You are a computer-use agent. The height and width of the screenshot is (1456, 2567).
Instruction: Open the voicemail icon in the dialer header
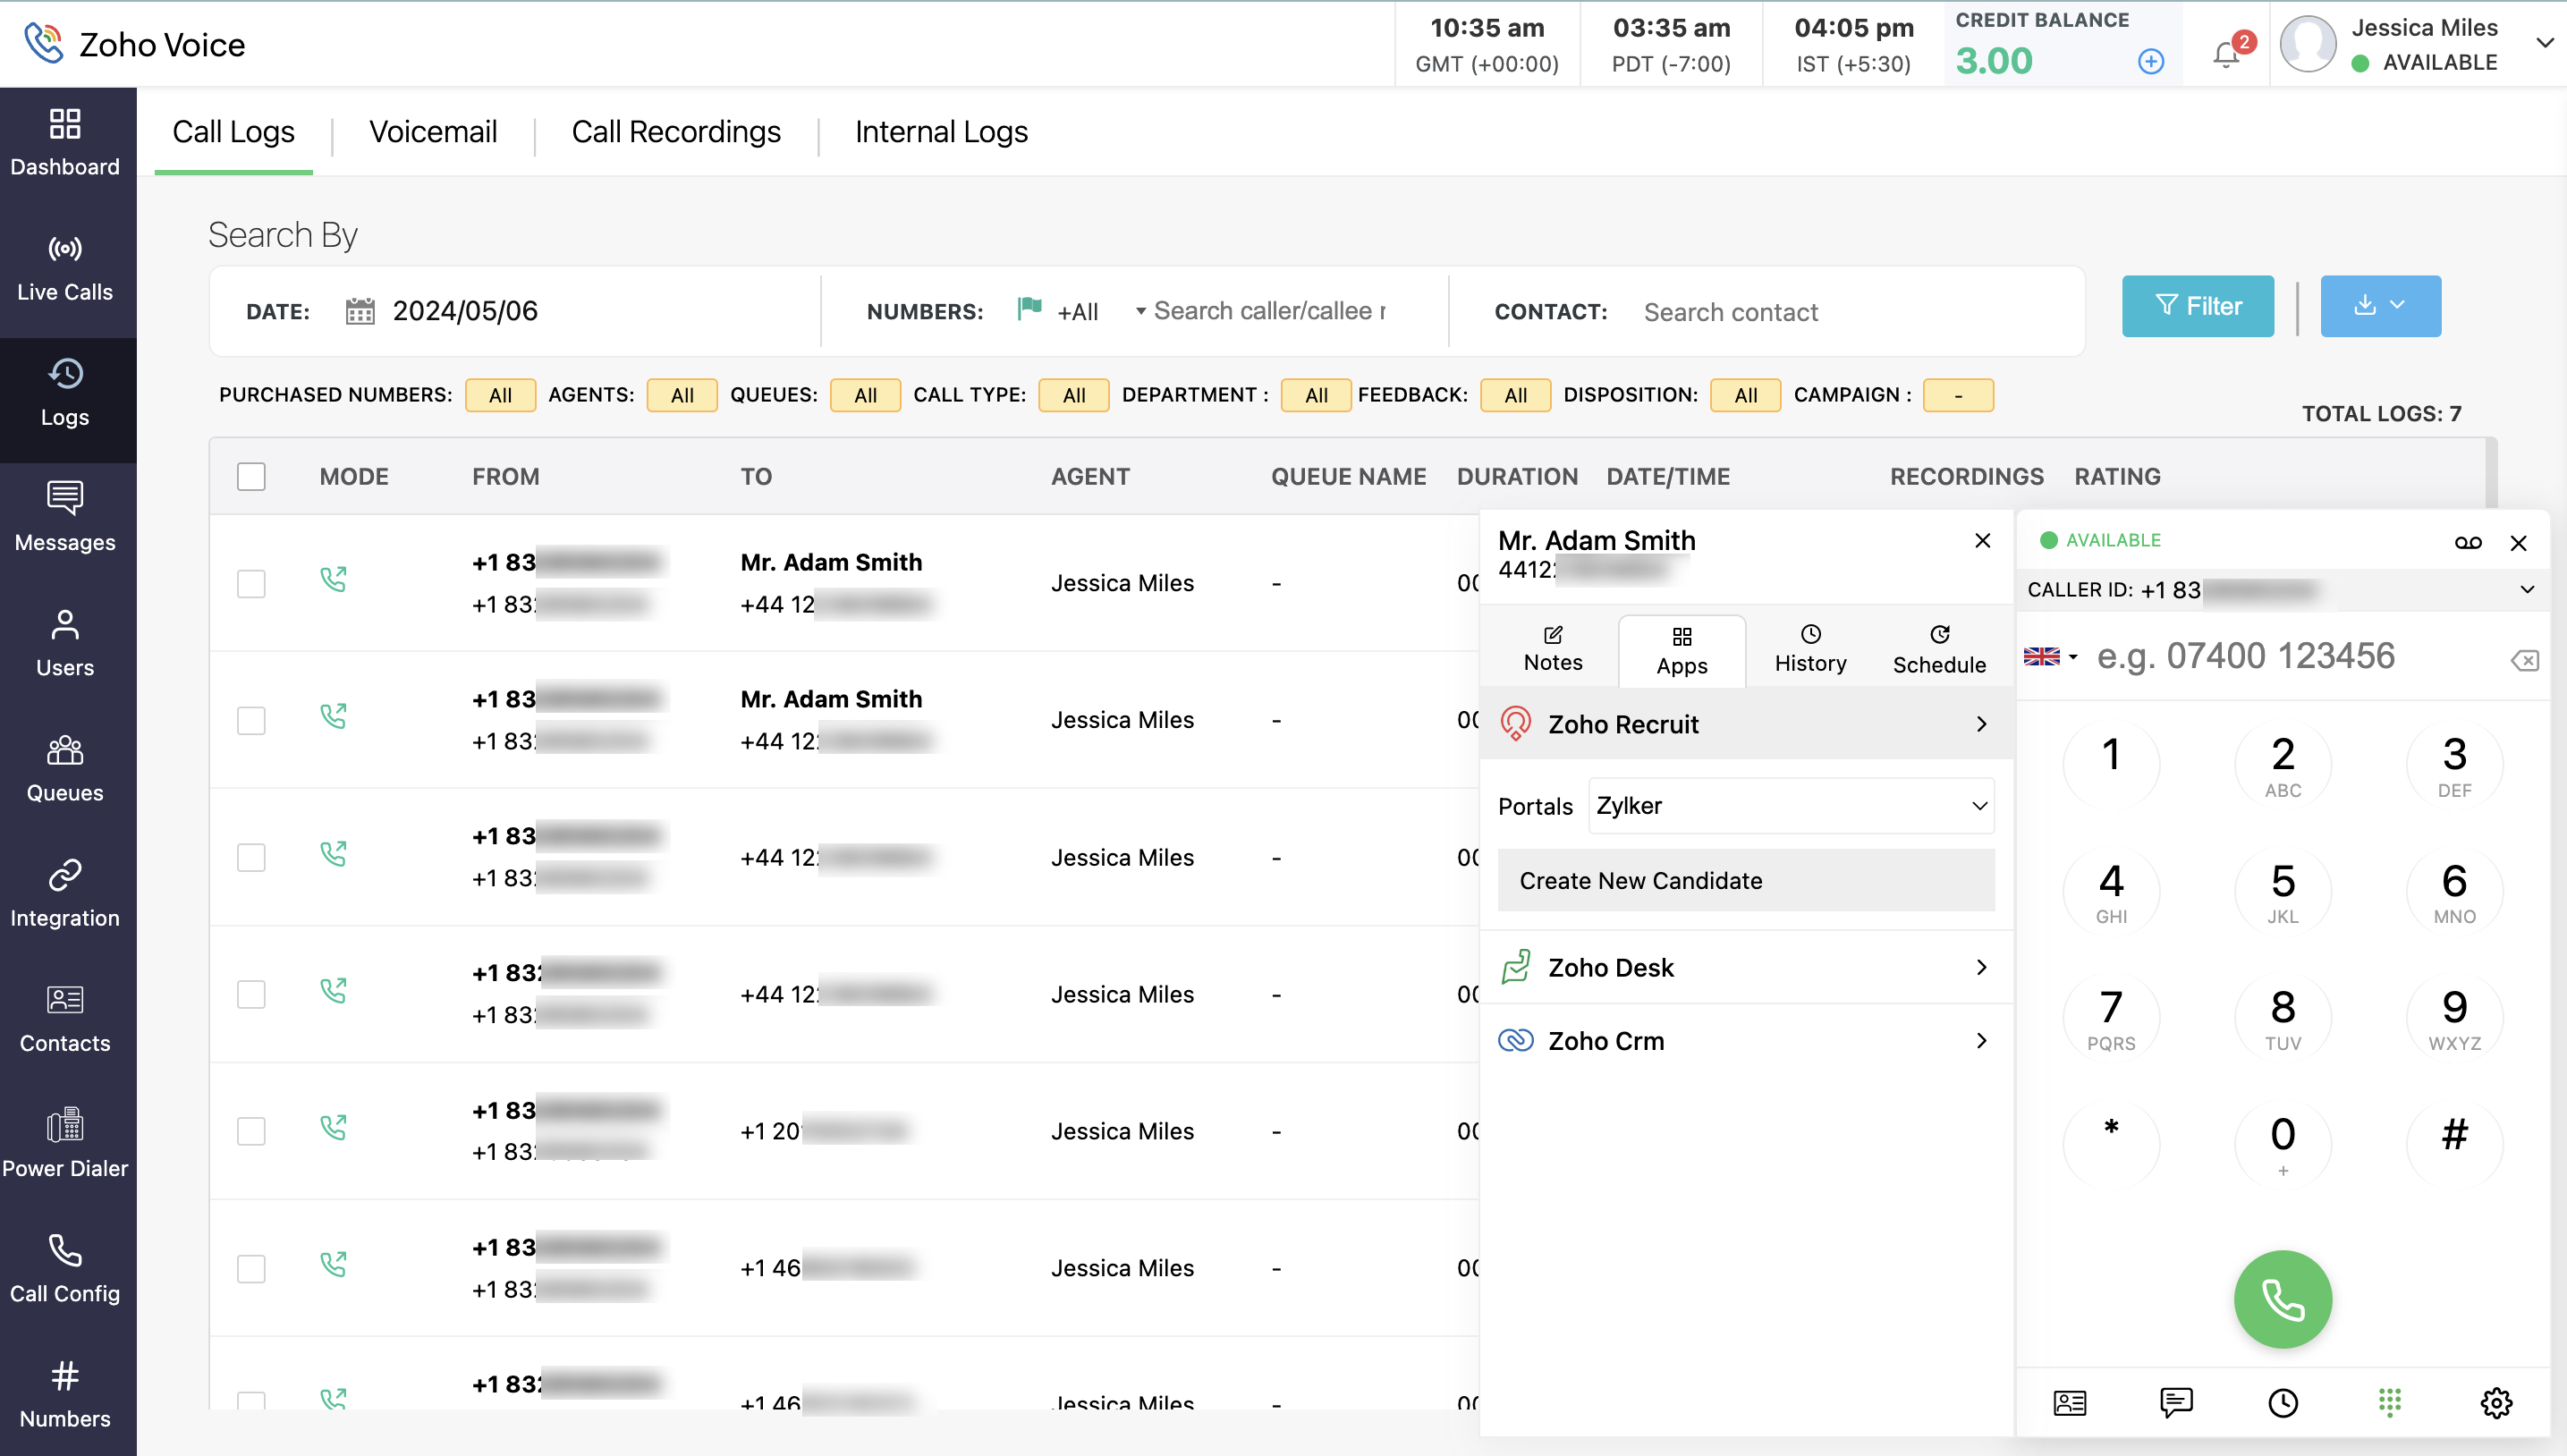[x=2467, y=542]
